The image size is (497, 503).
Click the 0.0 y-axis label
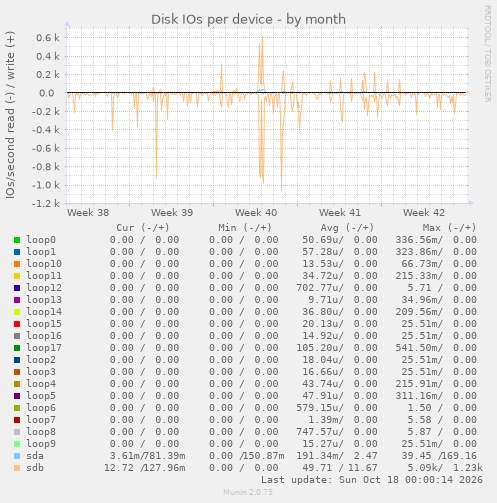click(x=47, y=93)
